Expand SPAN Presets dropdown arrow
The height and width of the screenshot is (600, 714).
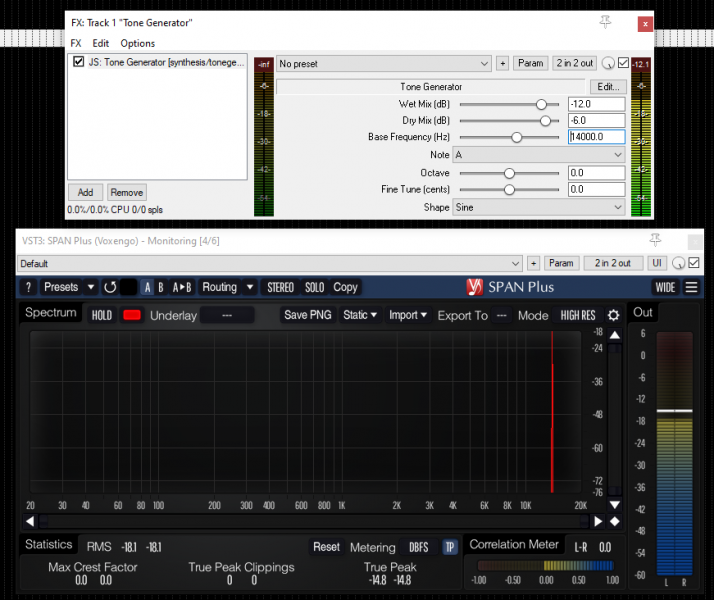(91, 287)
